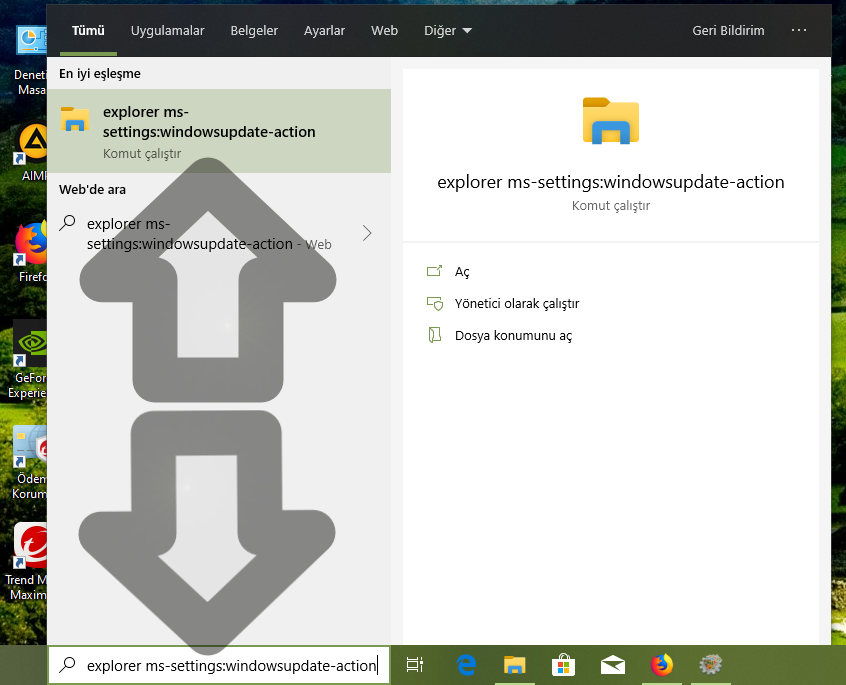The width and height of the screenshot is (846, 685).
Task: Open the AIMP desktop shortcut
Action: 33,146
